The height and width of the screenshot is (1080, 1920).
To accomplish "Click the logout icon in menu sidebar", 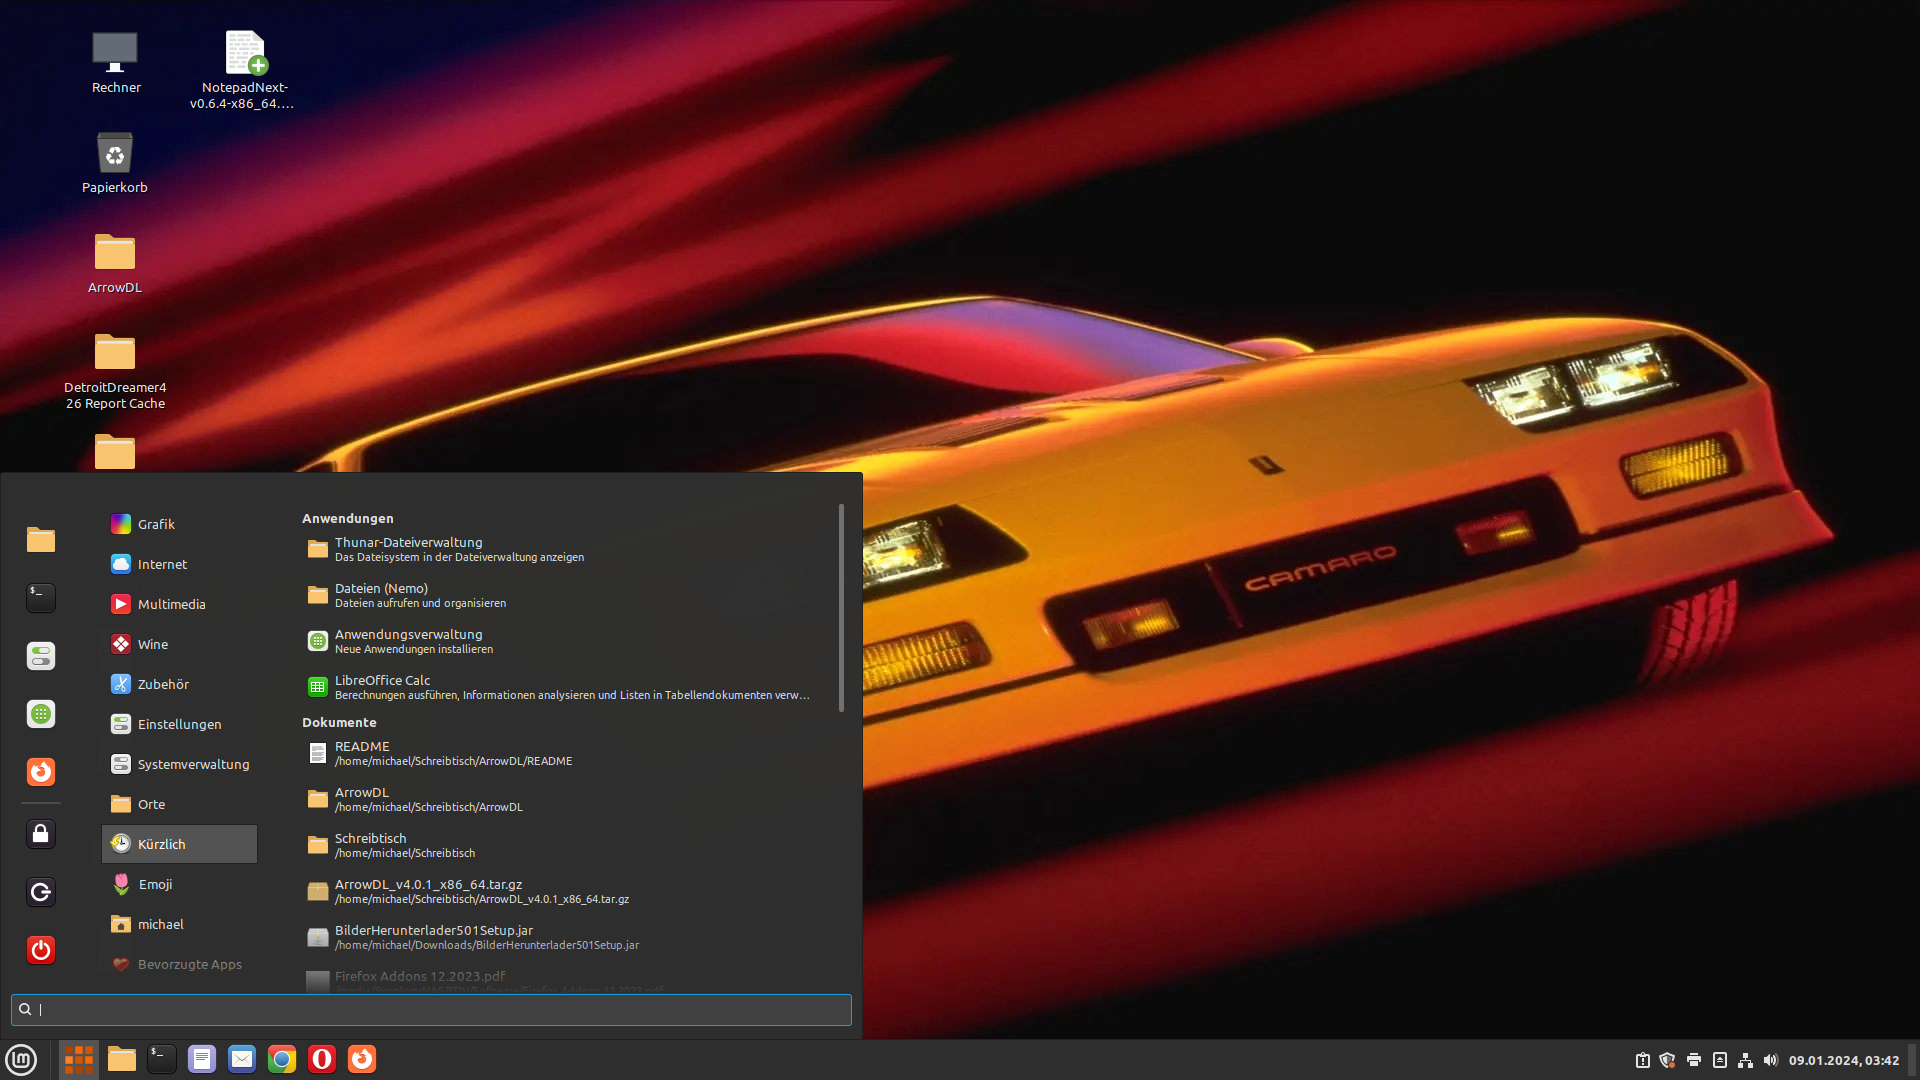I will click(41, 892).
